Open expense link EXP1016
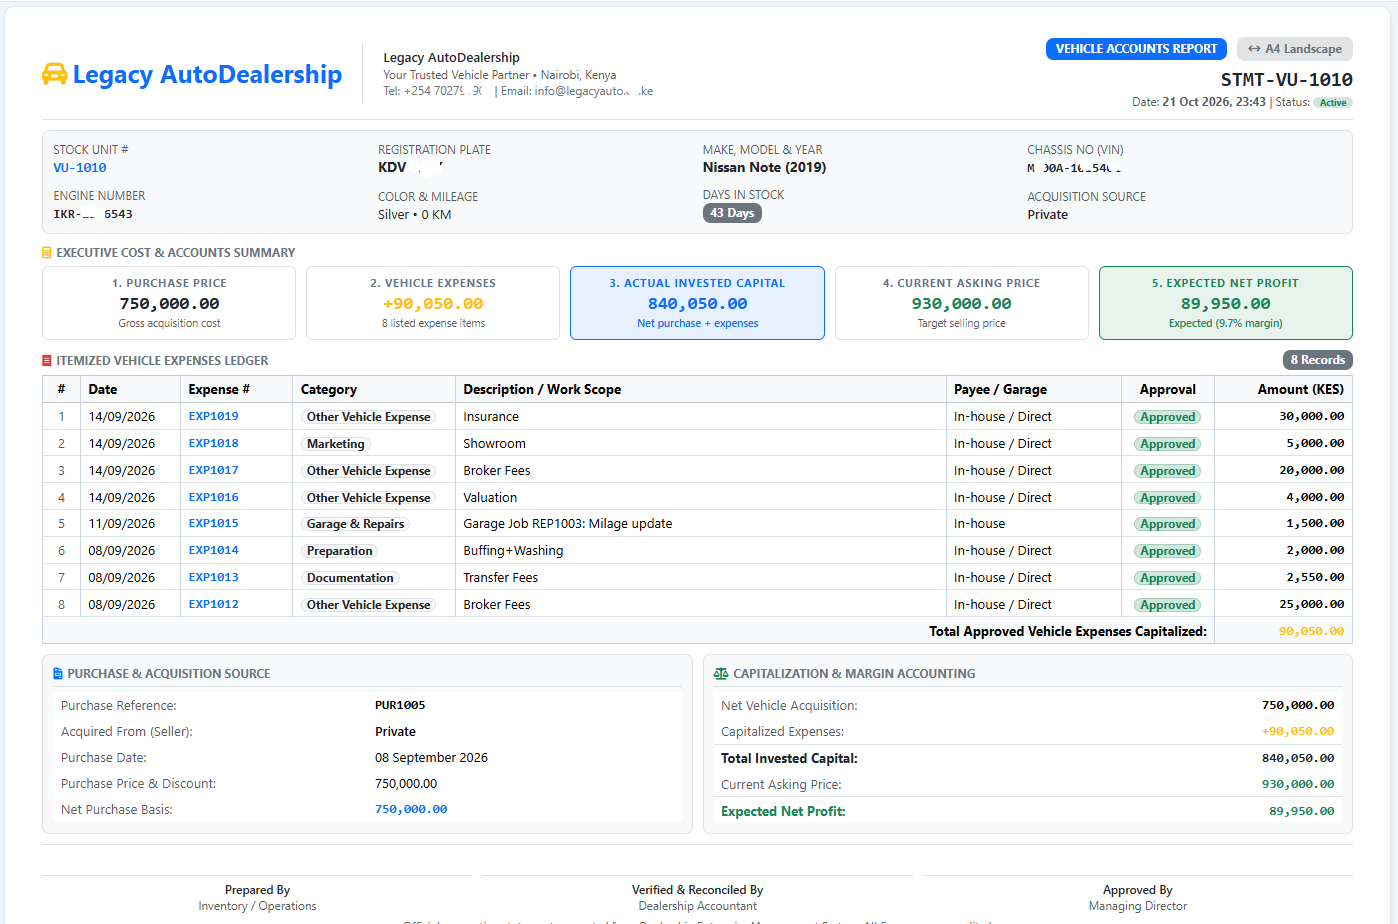This screenshot has height=924, width=1398. point(214,497)
